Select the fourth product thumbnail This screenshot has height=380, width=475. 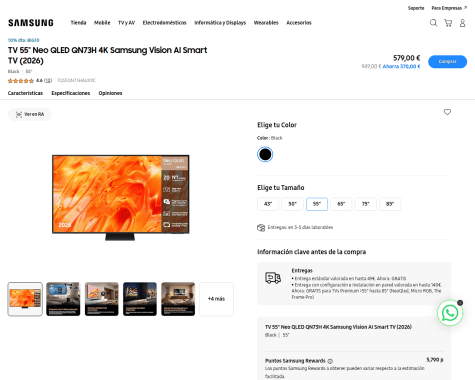point(140,299)
